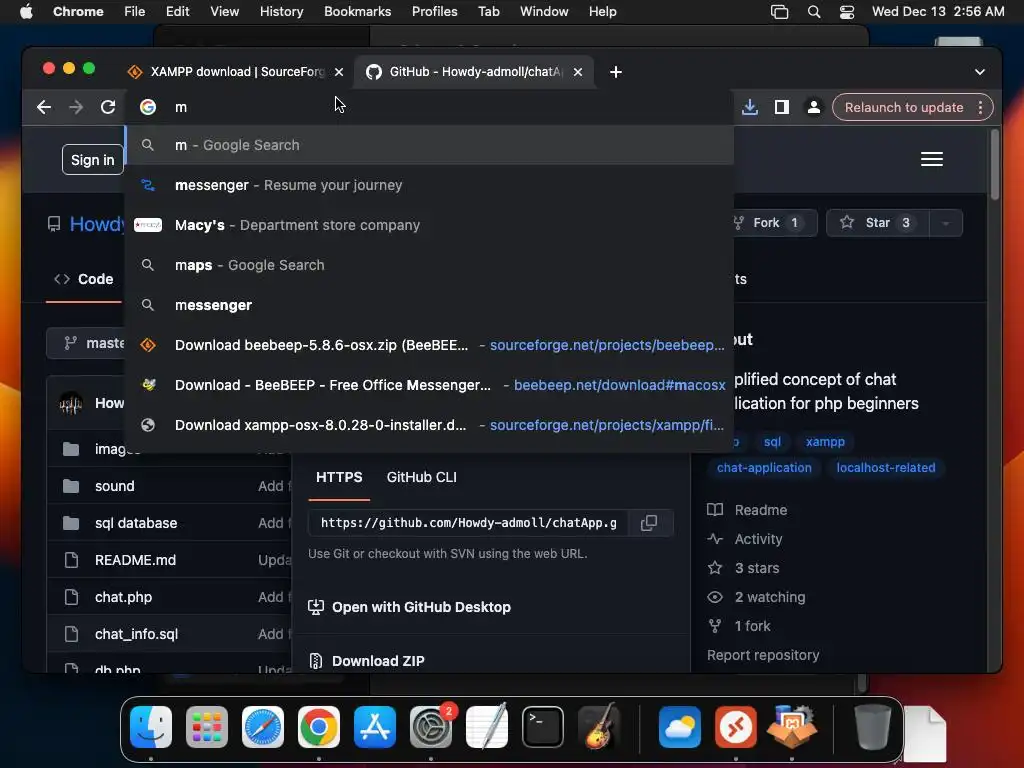
Task: Open the chat_info.sql file
Action: [x=136, y=634]
